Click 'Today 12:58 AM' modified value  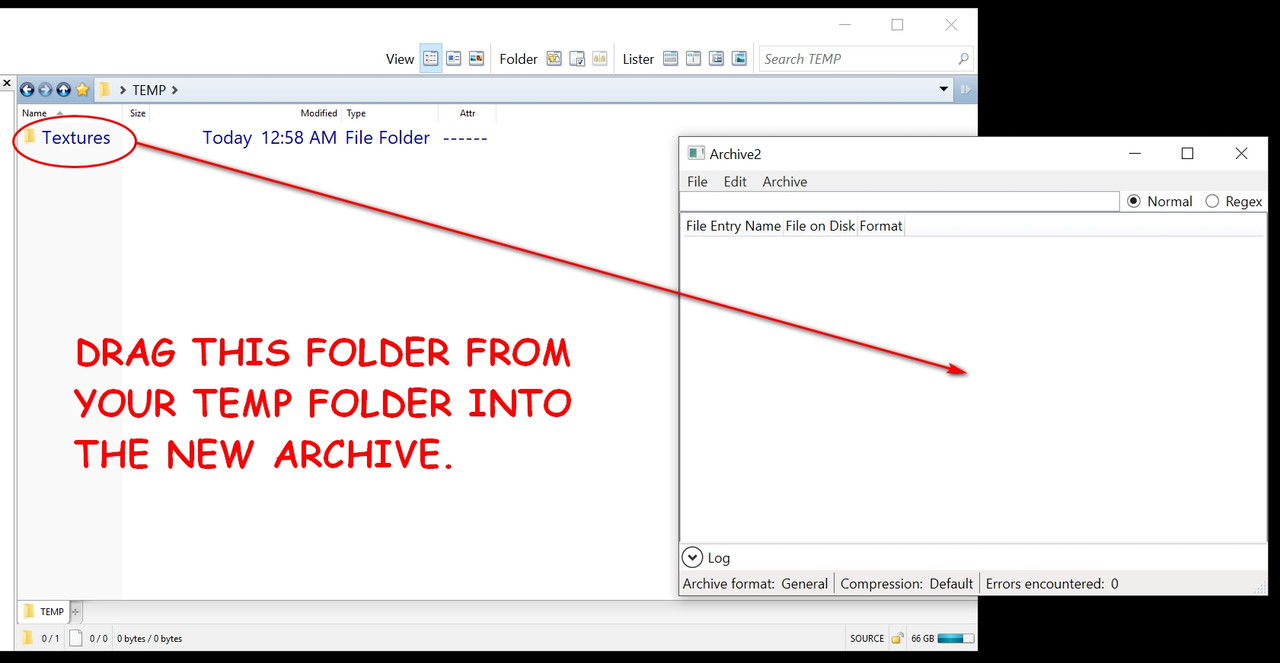(x=270, y=138)
